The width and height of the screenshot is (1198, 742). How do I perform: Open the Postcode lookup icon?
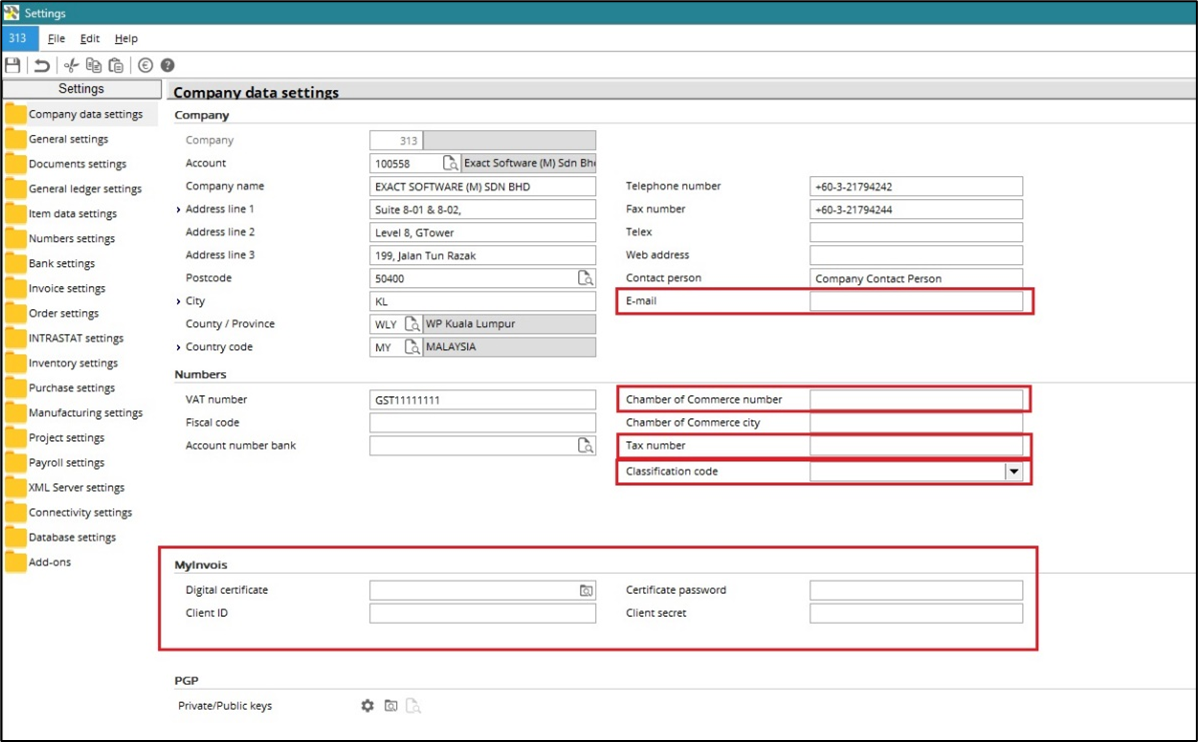[x=586, y=278]
